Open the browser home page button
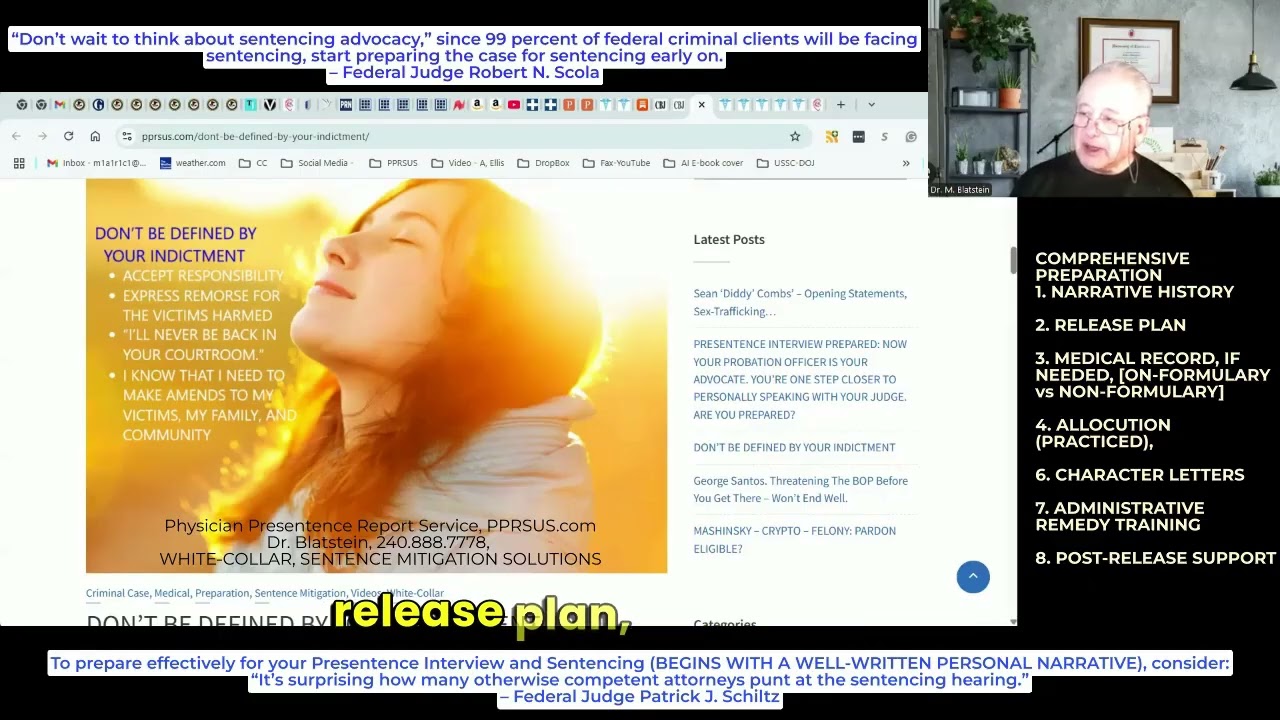 click(95, 136)
